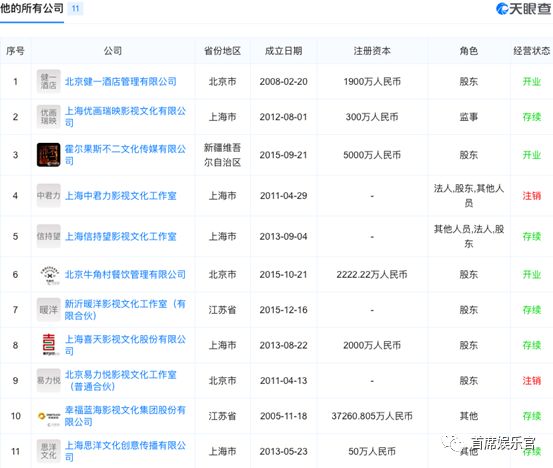
Task: Click the 2000万人民币 capital cell
Action: click(372, 345)
